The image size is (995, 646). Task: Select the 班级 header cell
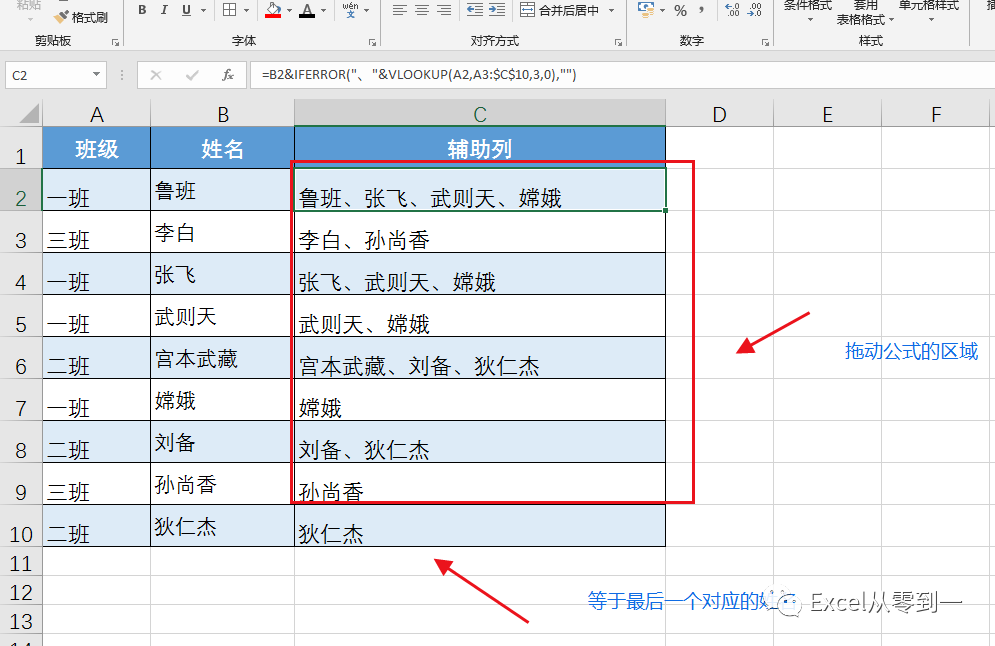click(96, 148)
